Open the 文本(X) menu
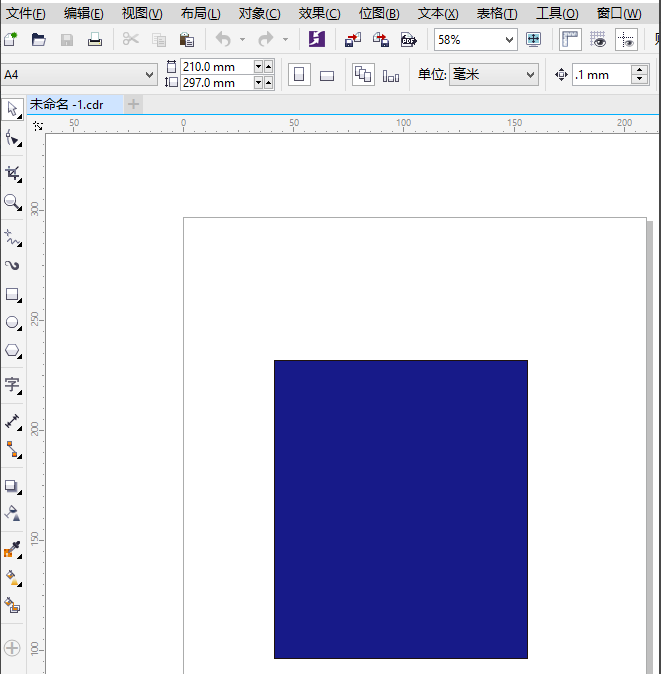 438,14
